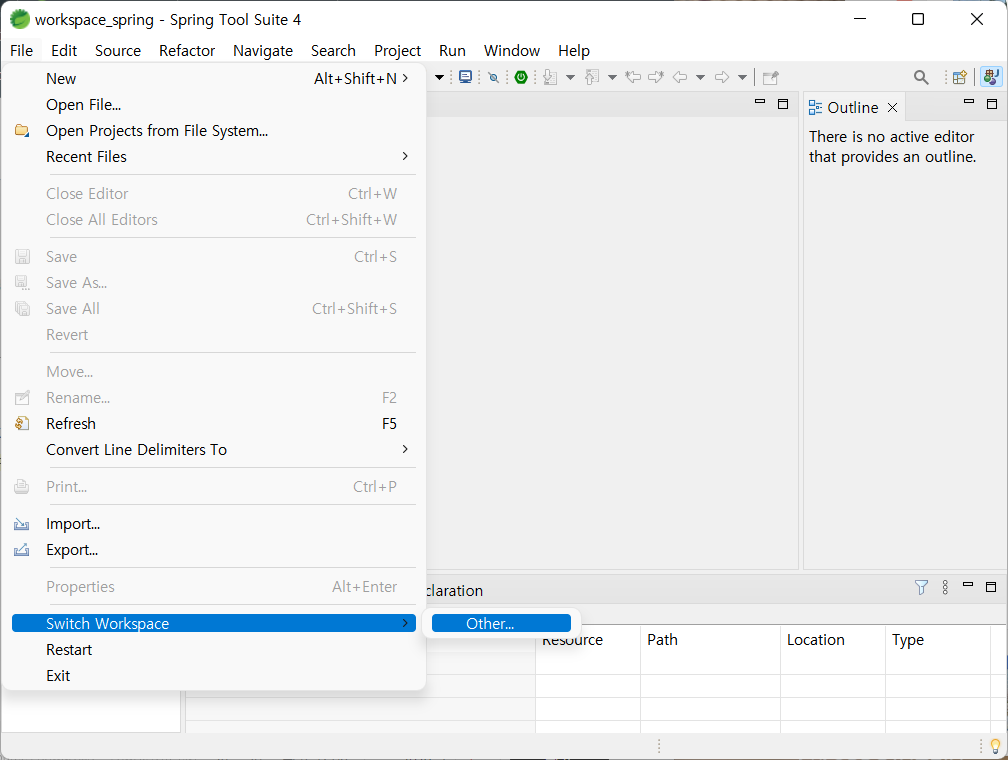Open the console monitor toolbar icon
1008x760 pixels.
[x=465, y=77]
